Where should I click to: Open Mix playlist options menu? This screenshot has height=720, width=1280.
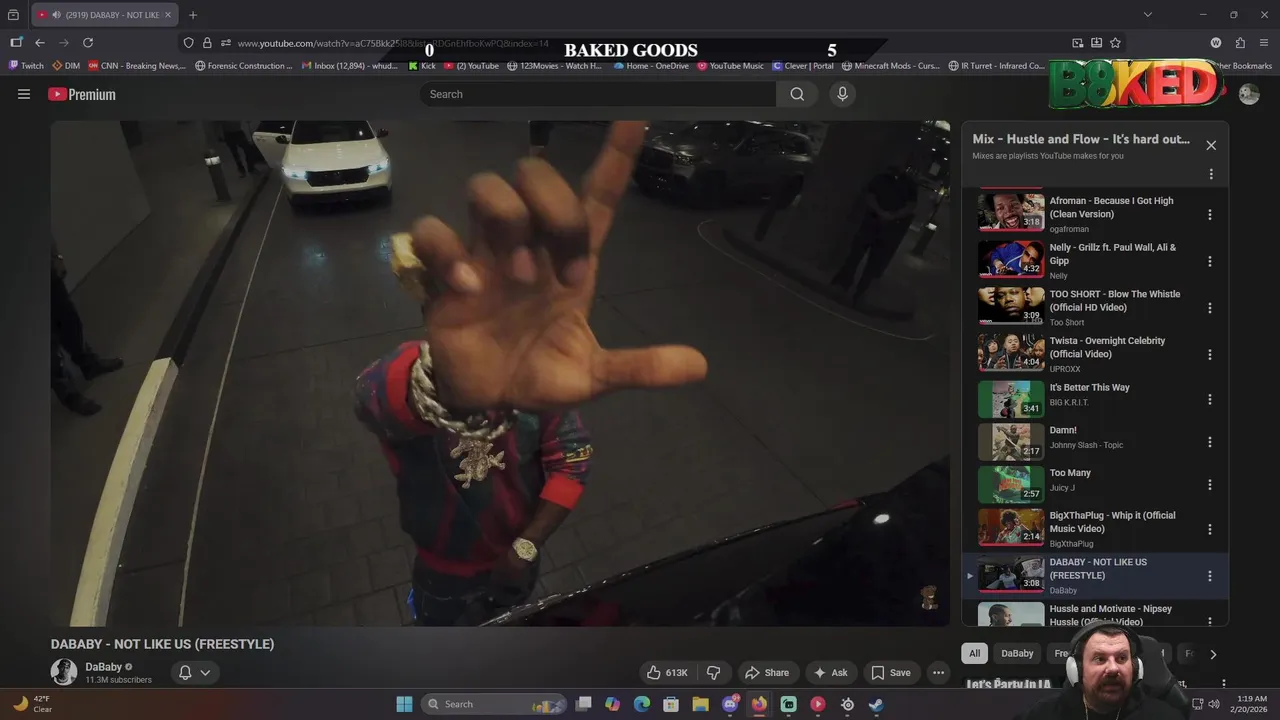(1211, 174)
